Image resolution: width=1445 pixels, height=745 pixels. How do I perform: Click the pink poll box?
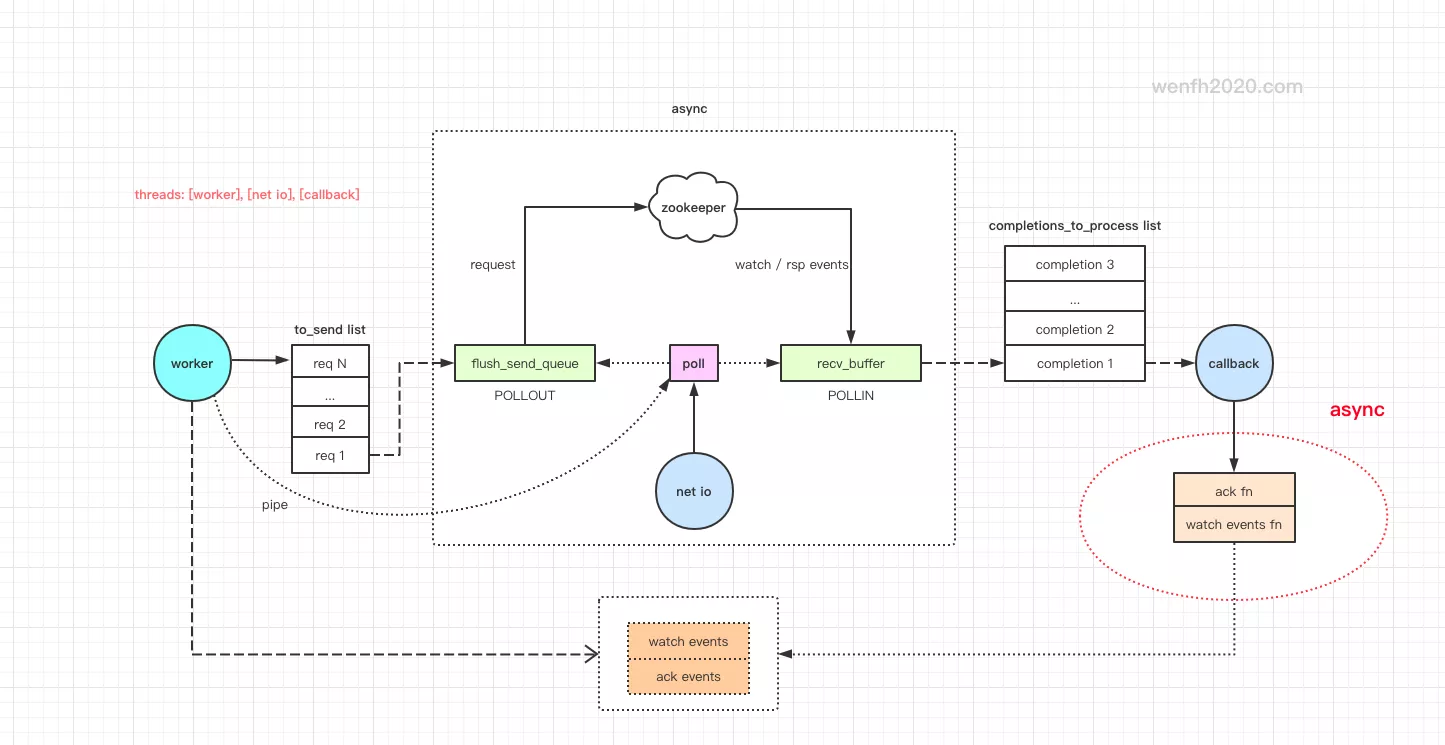coord(693,364)
